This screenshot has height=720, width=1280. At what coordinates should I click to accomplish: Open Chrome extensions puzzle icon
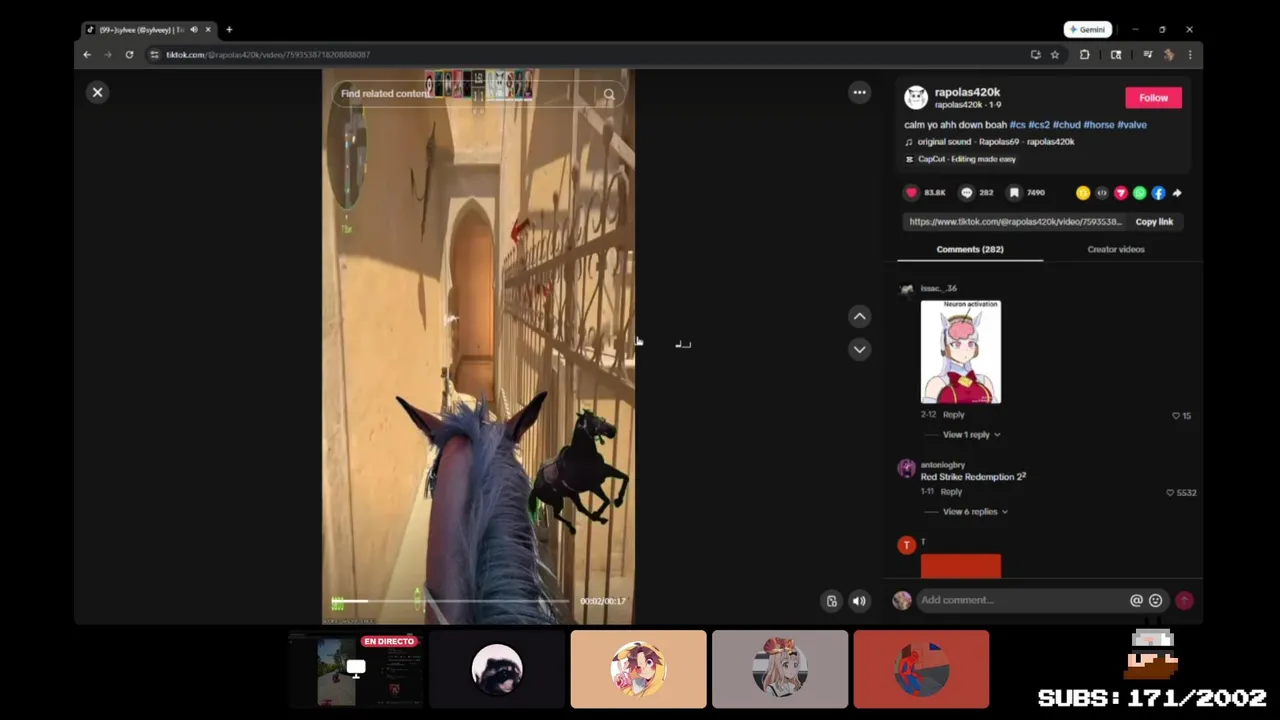(x=1084, y=55)
